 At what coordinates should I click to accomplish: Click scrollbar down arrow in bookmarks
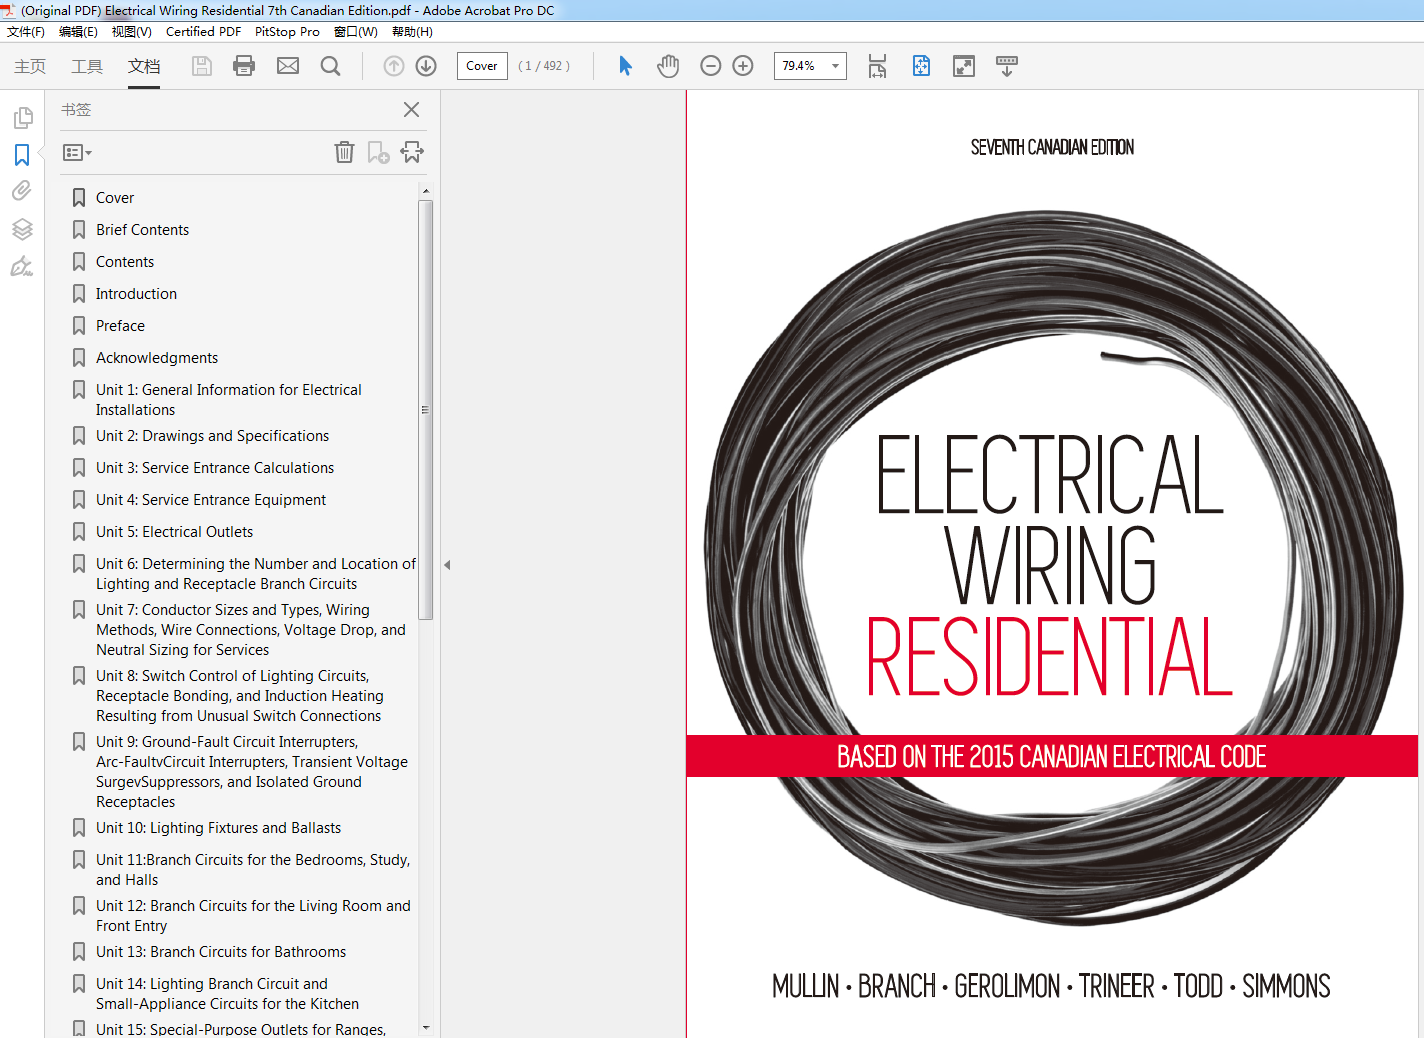pos(426,1027)
